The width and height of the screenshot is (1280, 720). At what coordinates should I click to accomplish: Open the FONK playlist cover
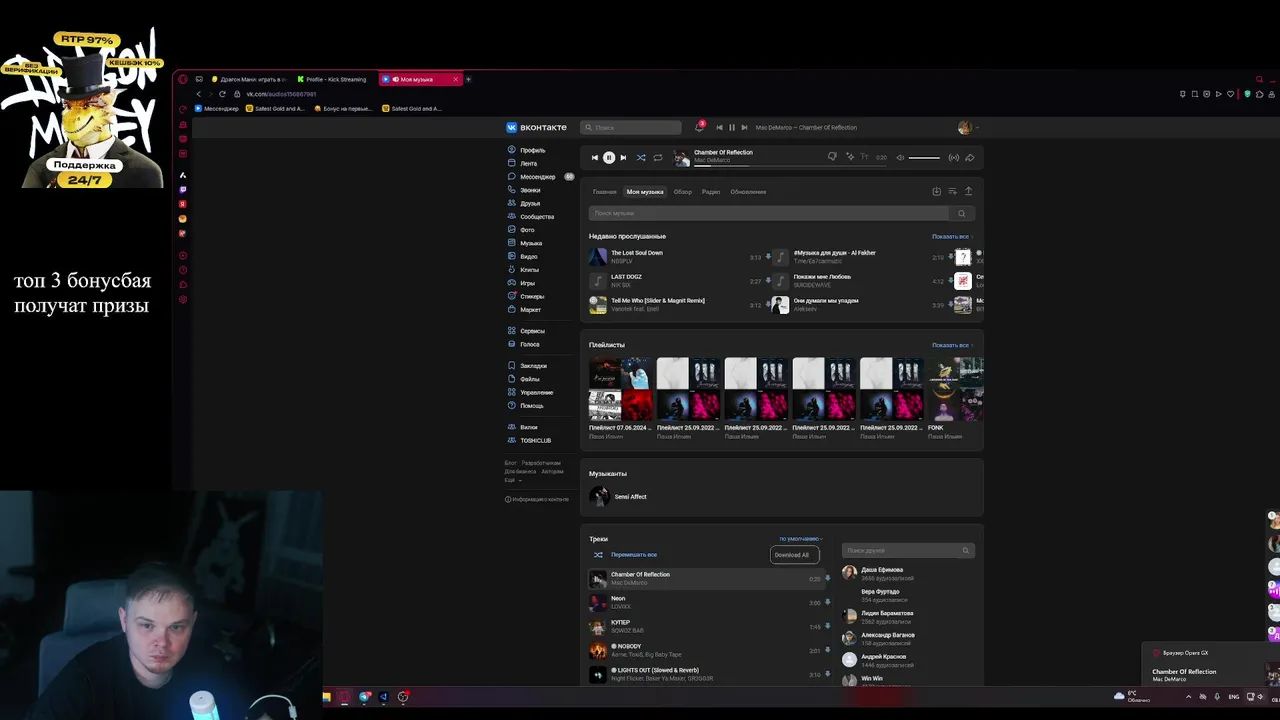click(956, 389)
